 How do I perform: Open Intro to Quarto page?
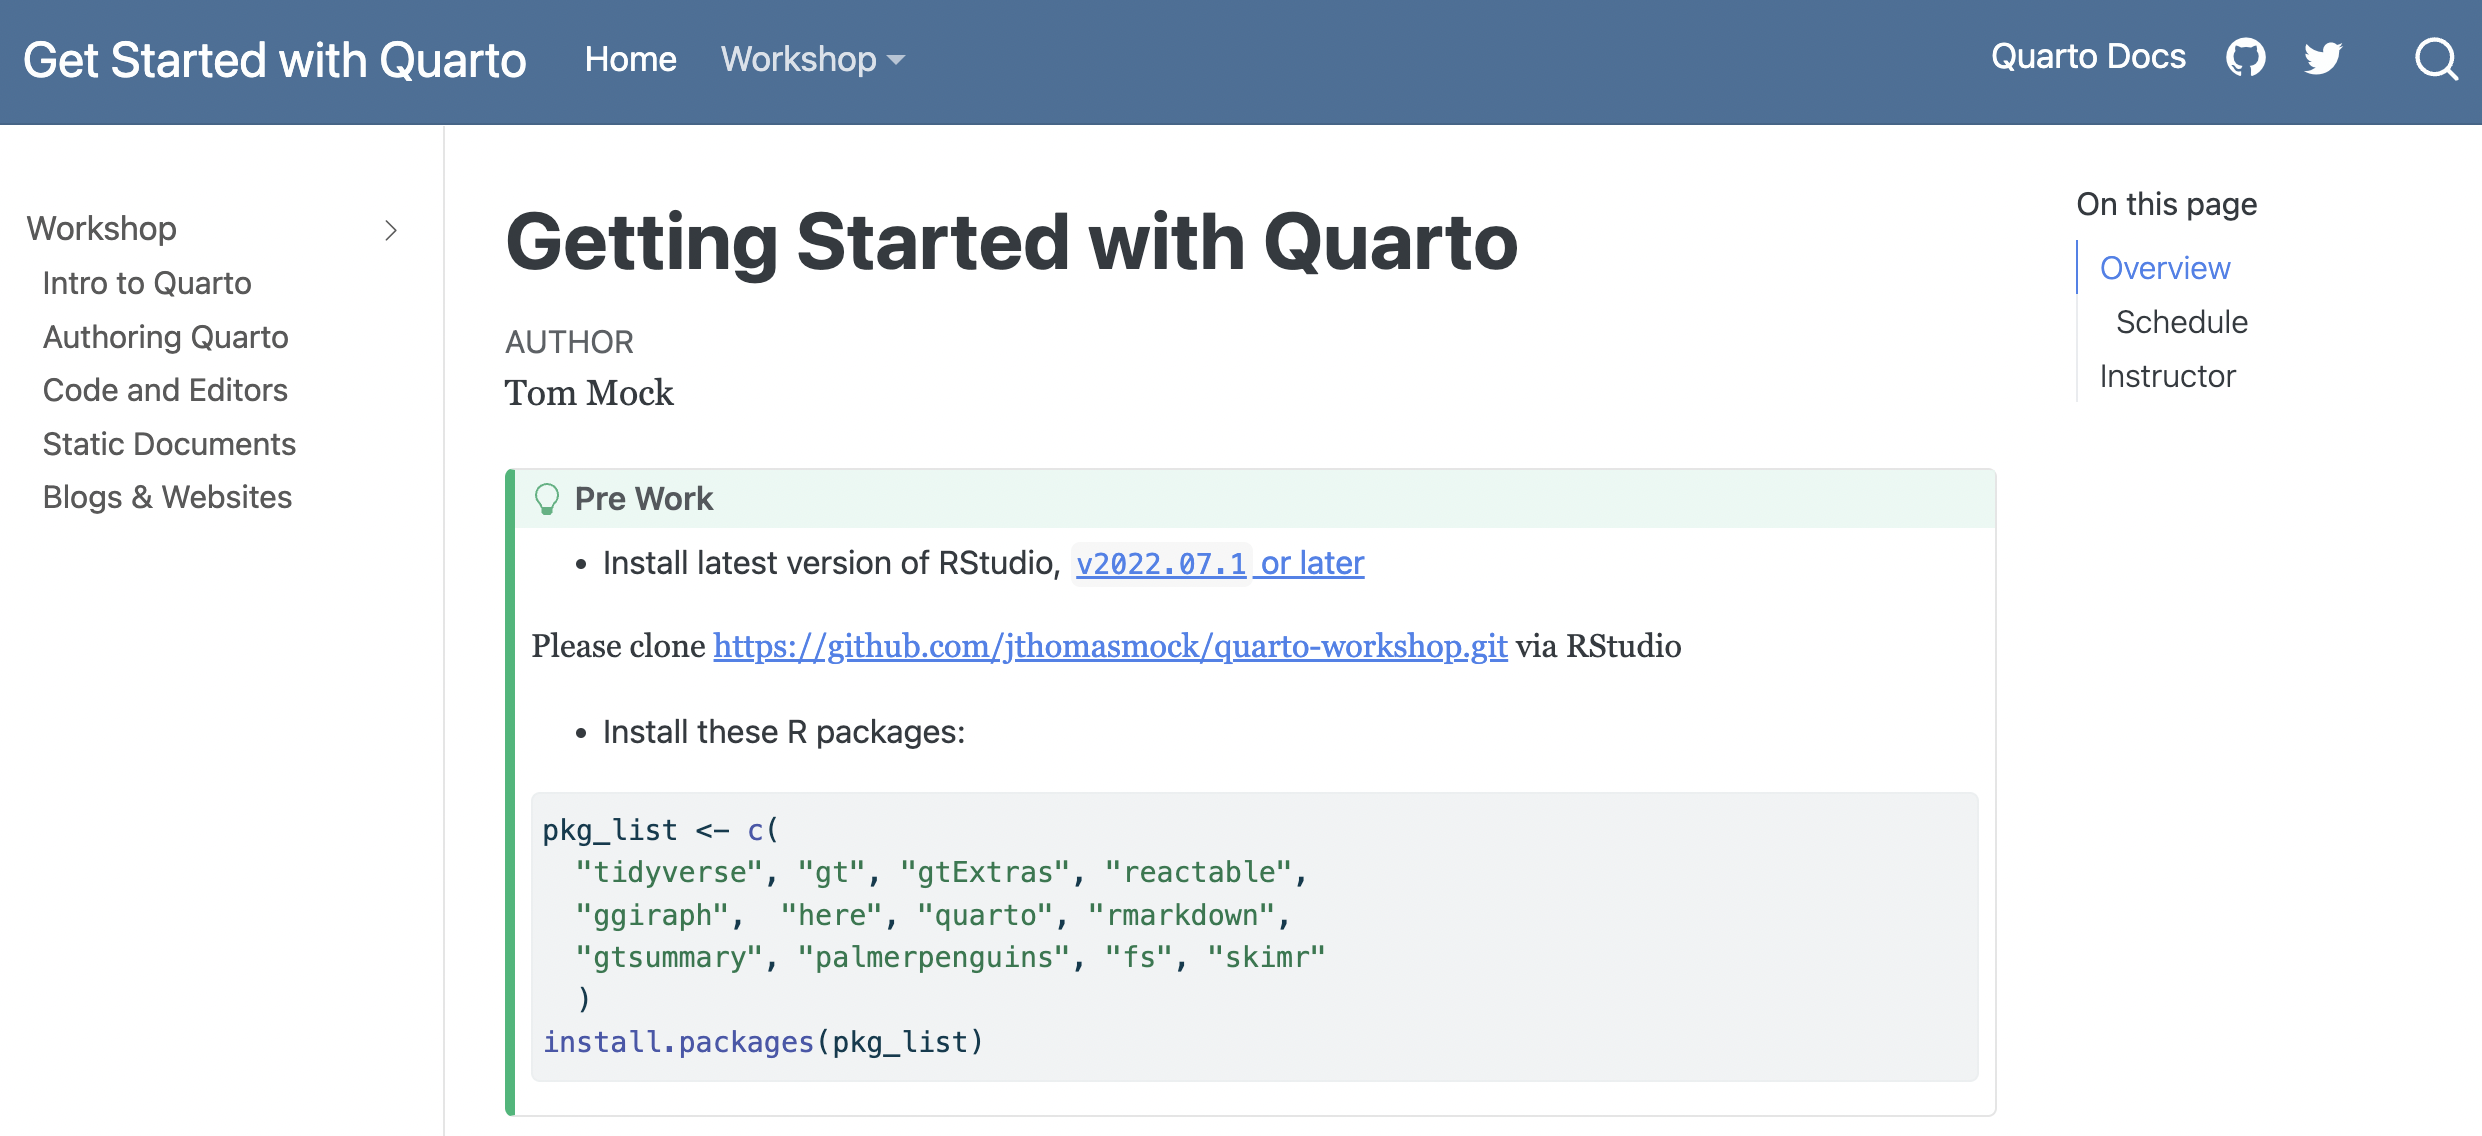coord(147,283)
